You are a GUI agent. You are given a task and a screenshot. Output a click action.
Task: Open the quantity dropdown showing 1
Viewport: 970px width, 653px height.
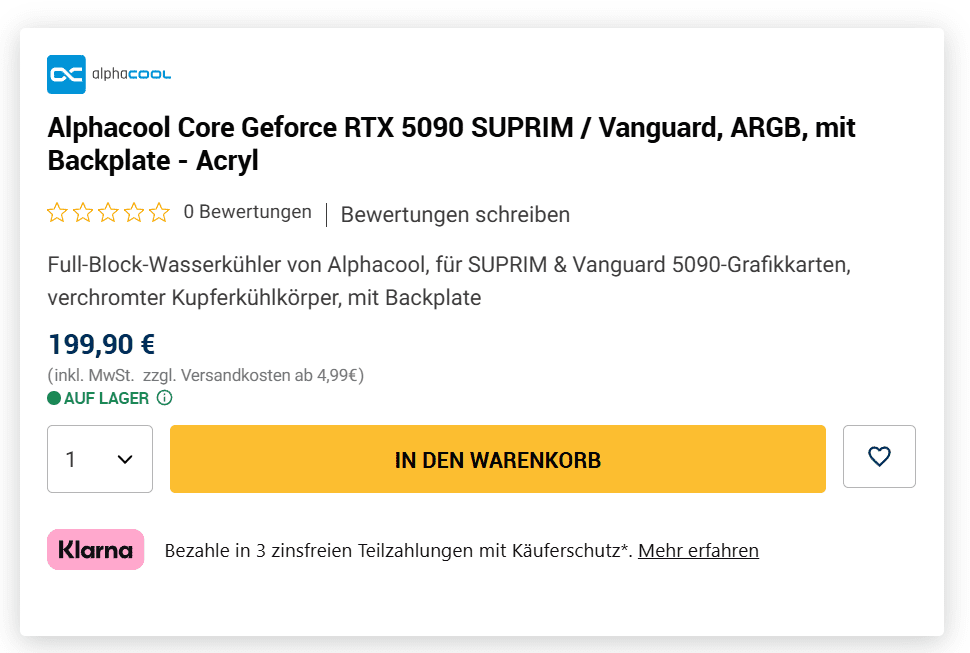coord(100,459)
